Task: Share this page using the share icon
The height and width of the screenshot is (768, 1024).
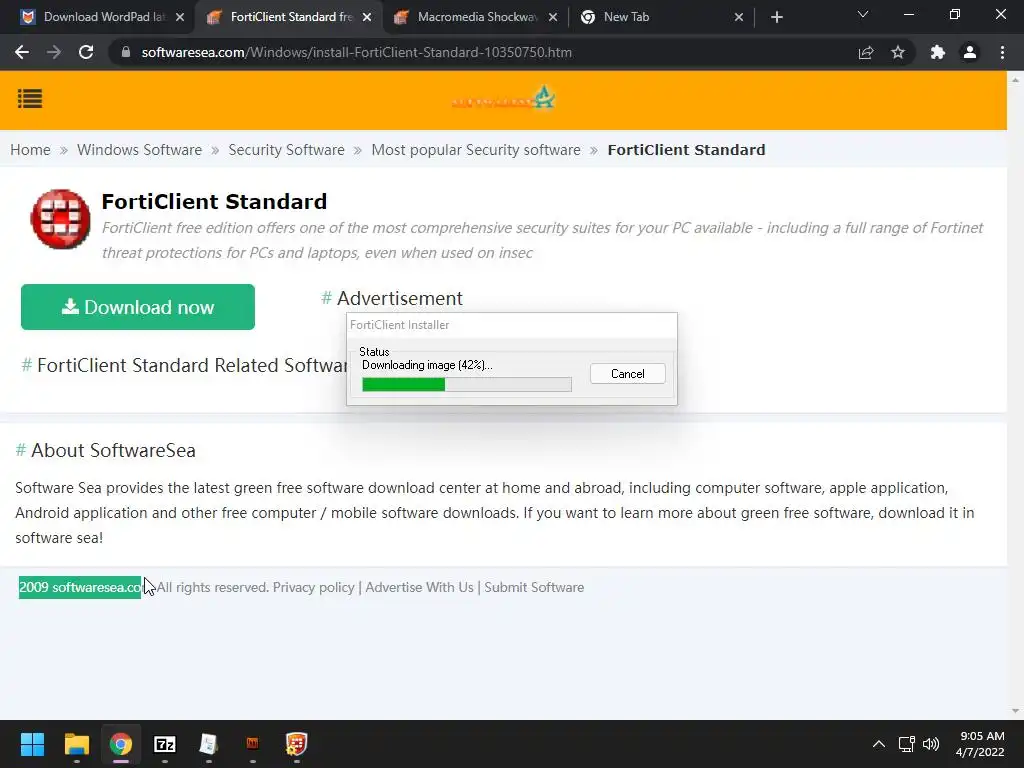Action: point(866,52)
